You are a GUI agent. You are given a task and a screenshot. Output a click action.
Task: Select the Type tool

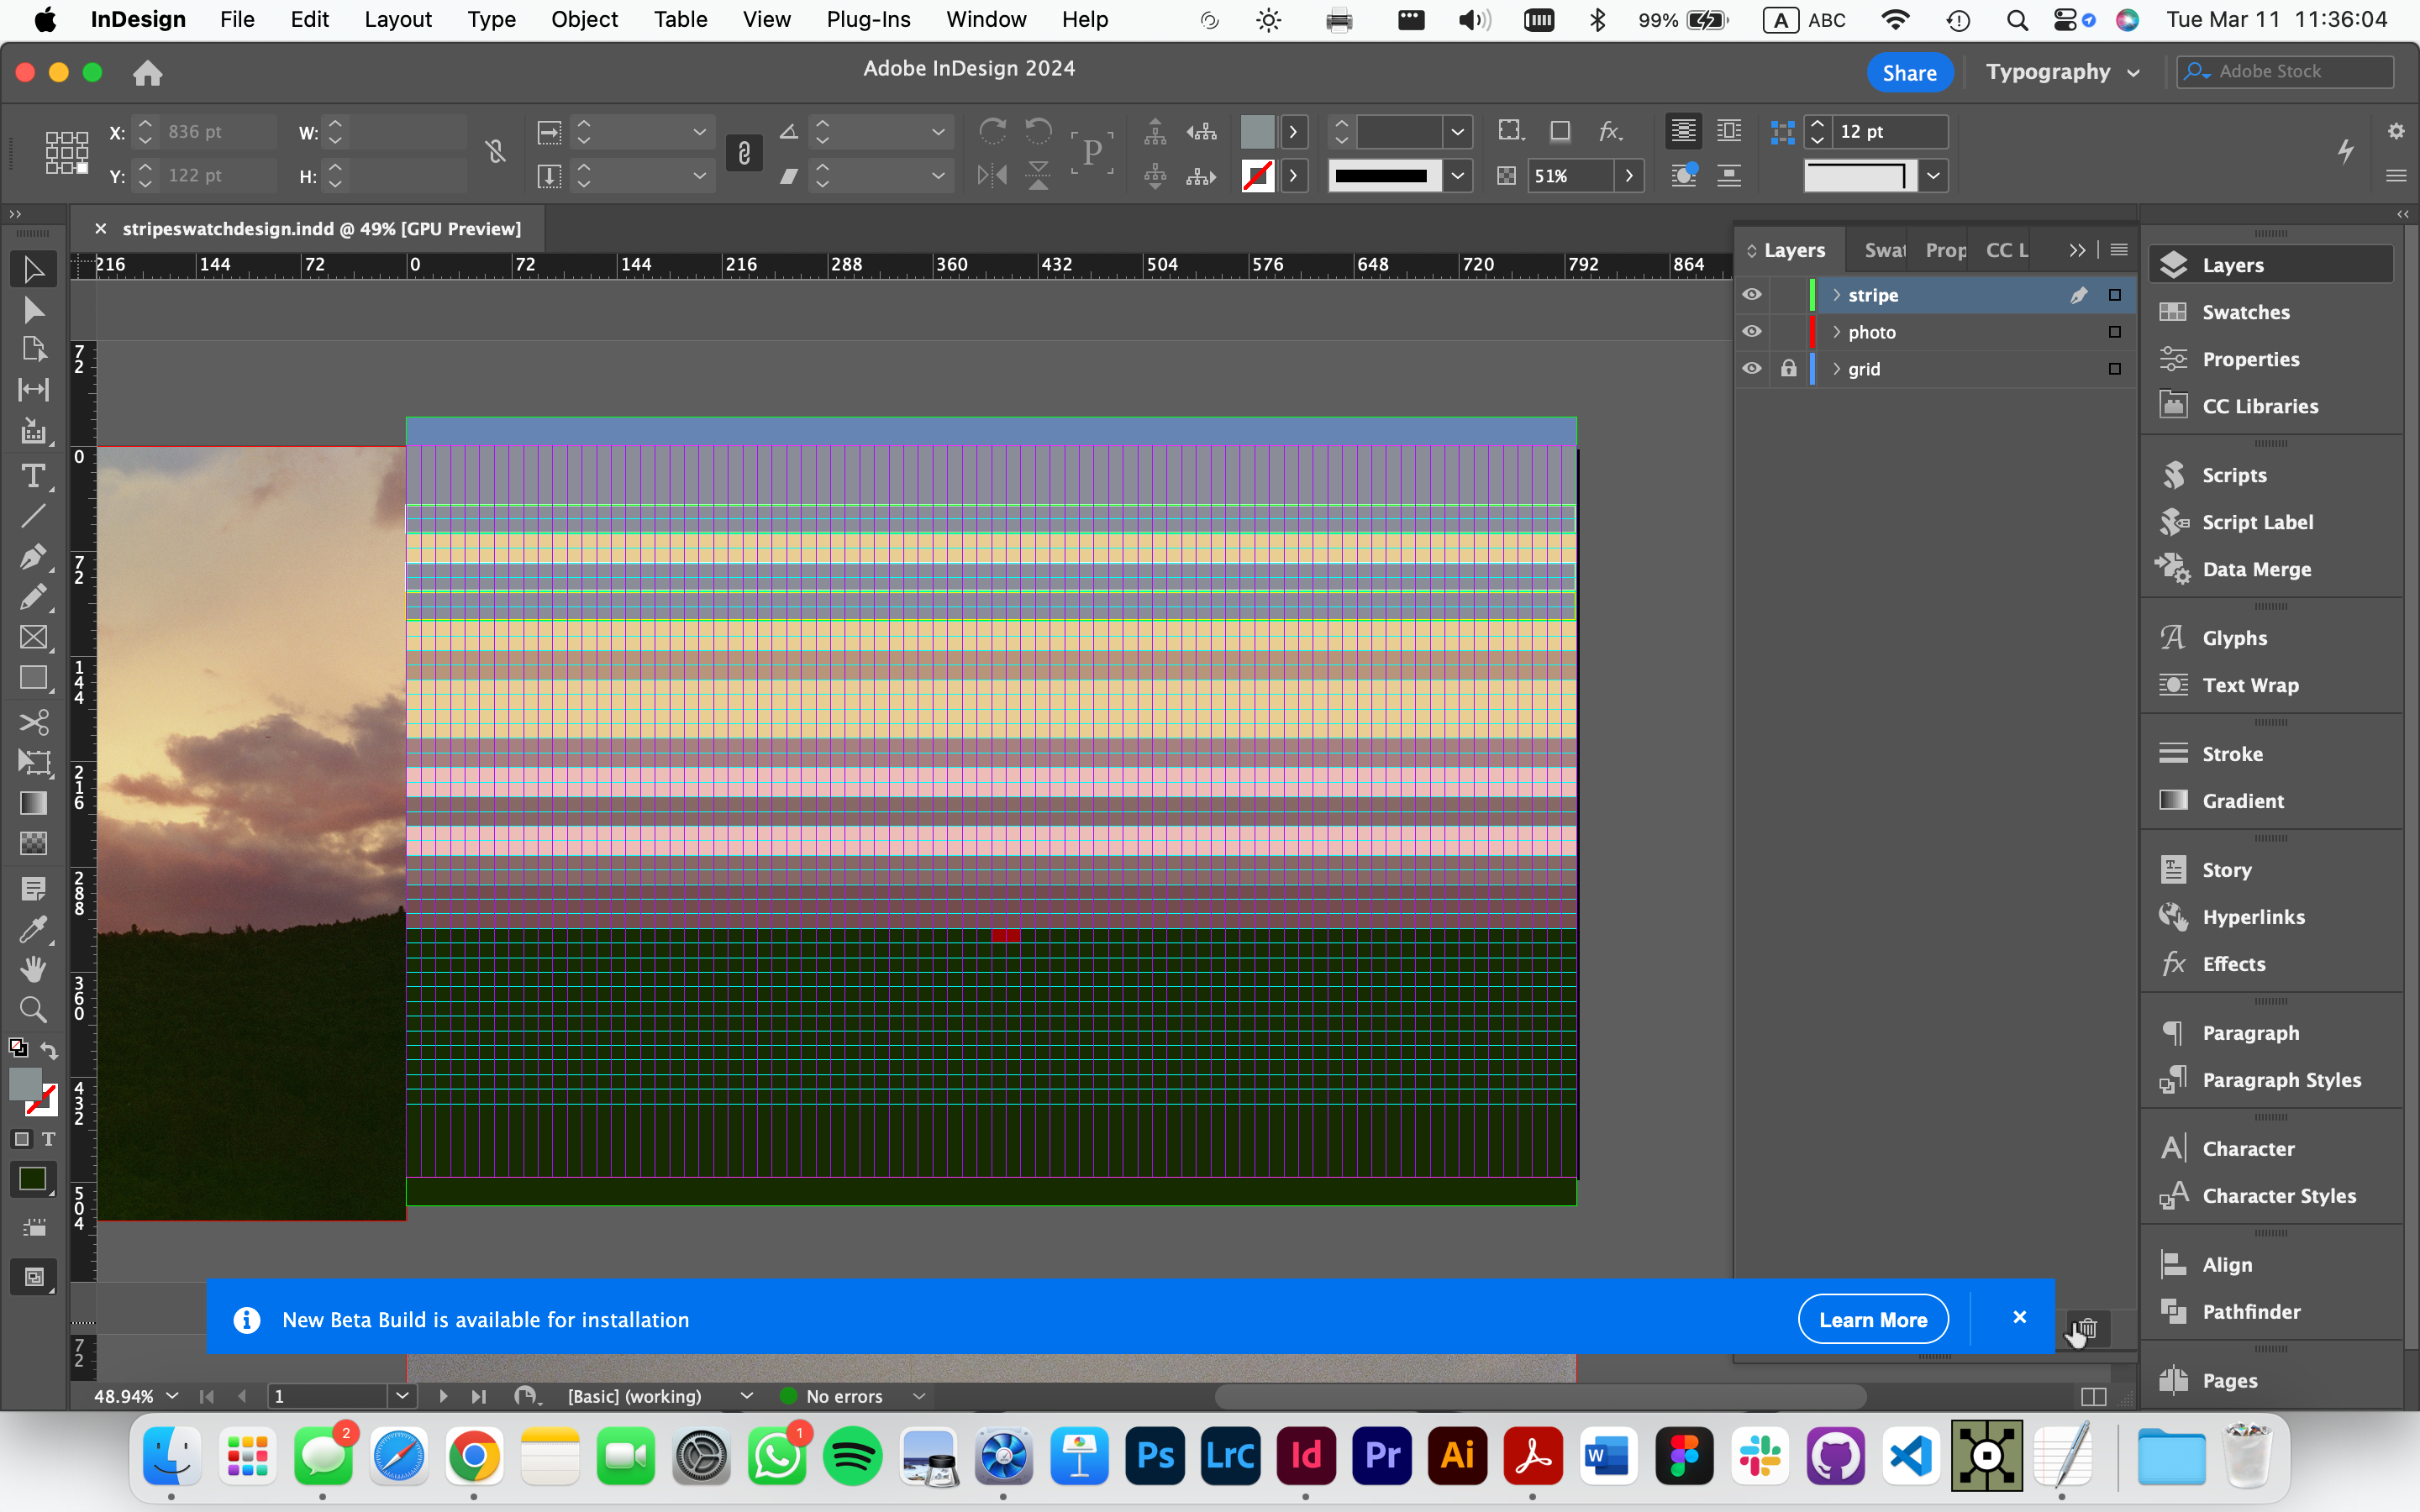(33, 476)
